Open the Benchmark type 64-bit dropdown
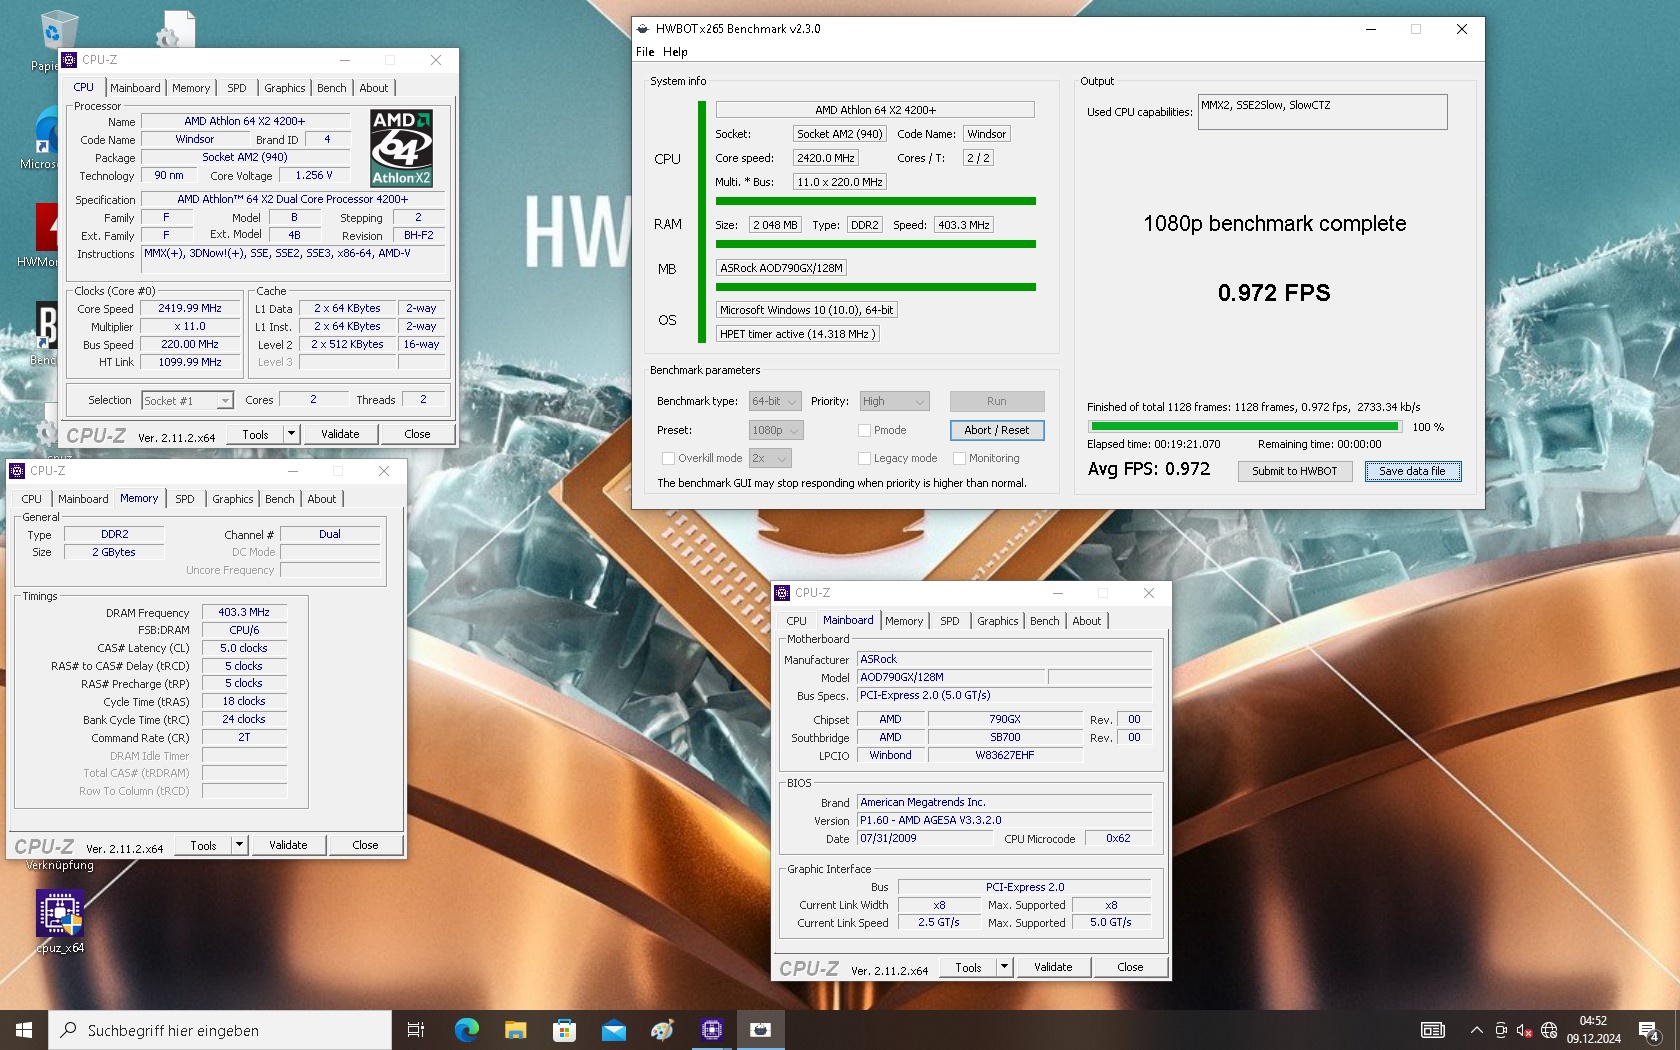This screenshot has height=1050, width=1680. tap(775, 401)
